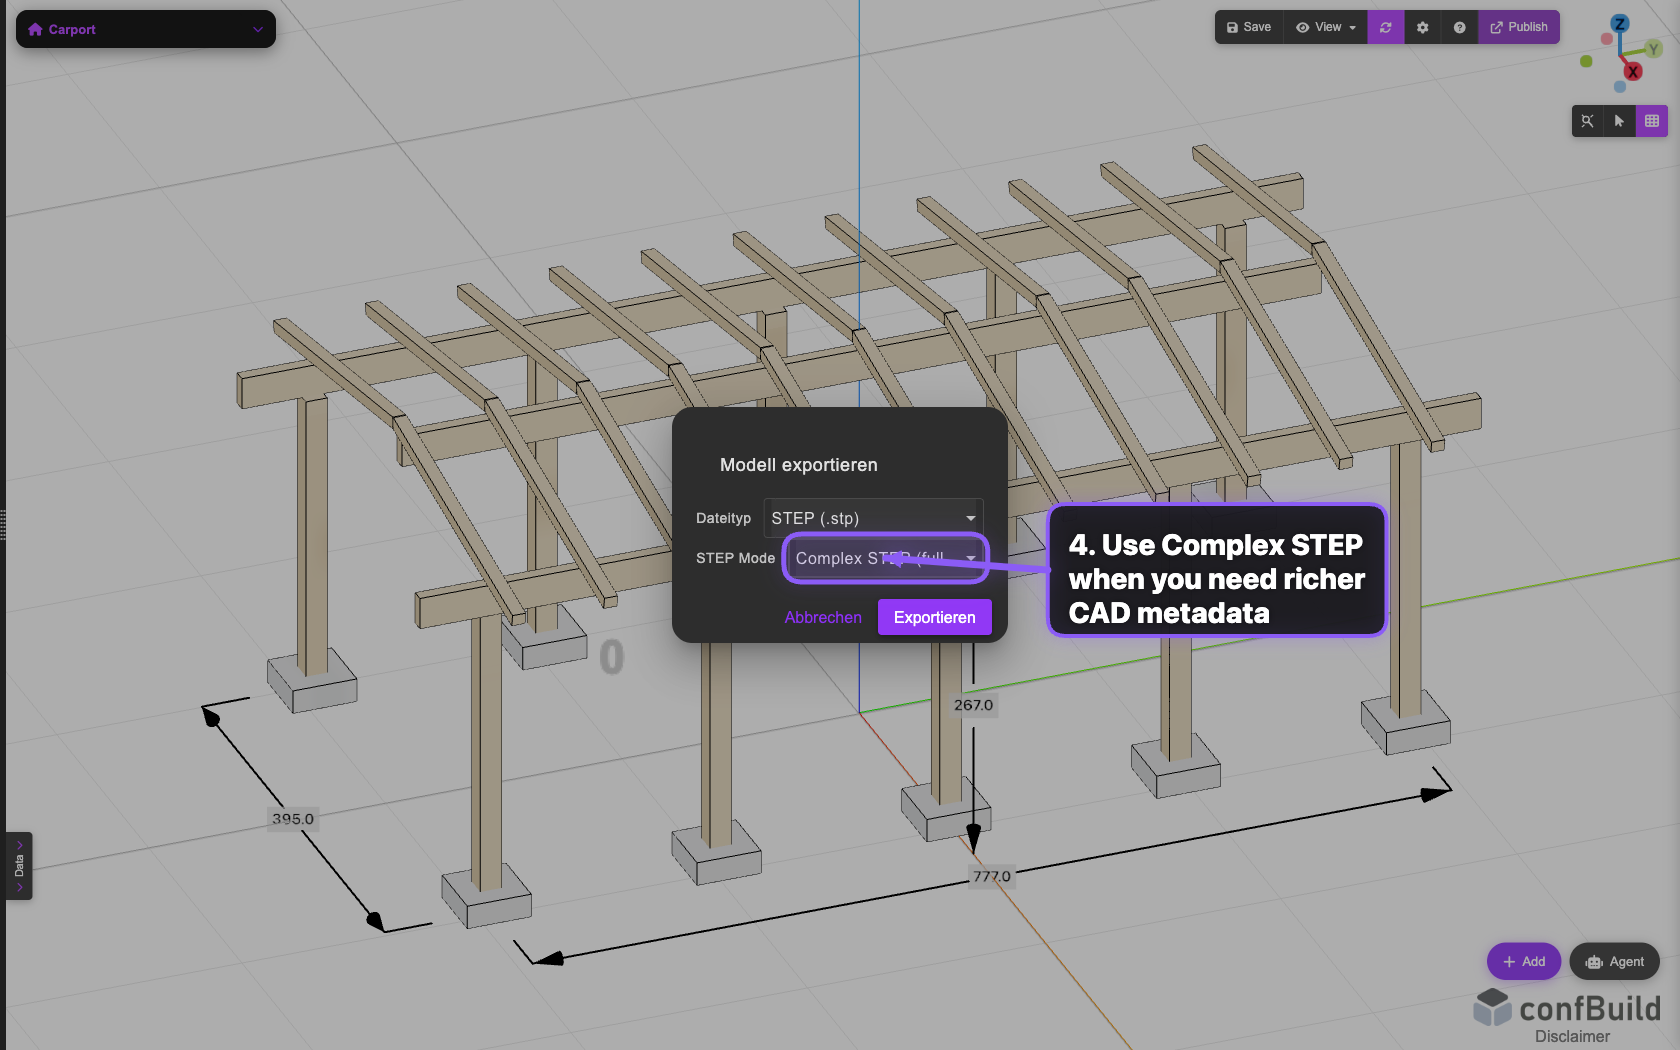Select the cursor selection tool
The width and height of the screenshot is (1680, 1050).
click(1620, 120)
